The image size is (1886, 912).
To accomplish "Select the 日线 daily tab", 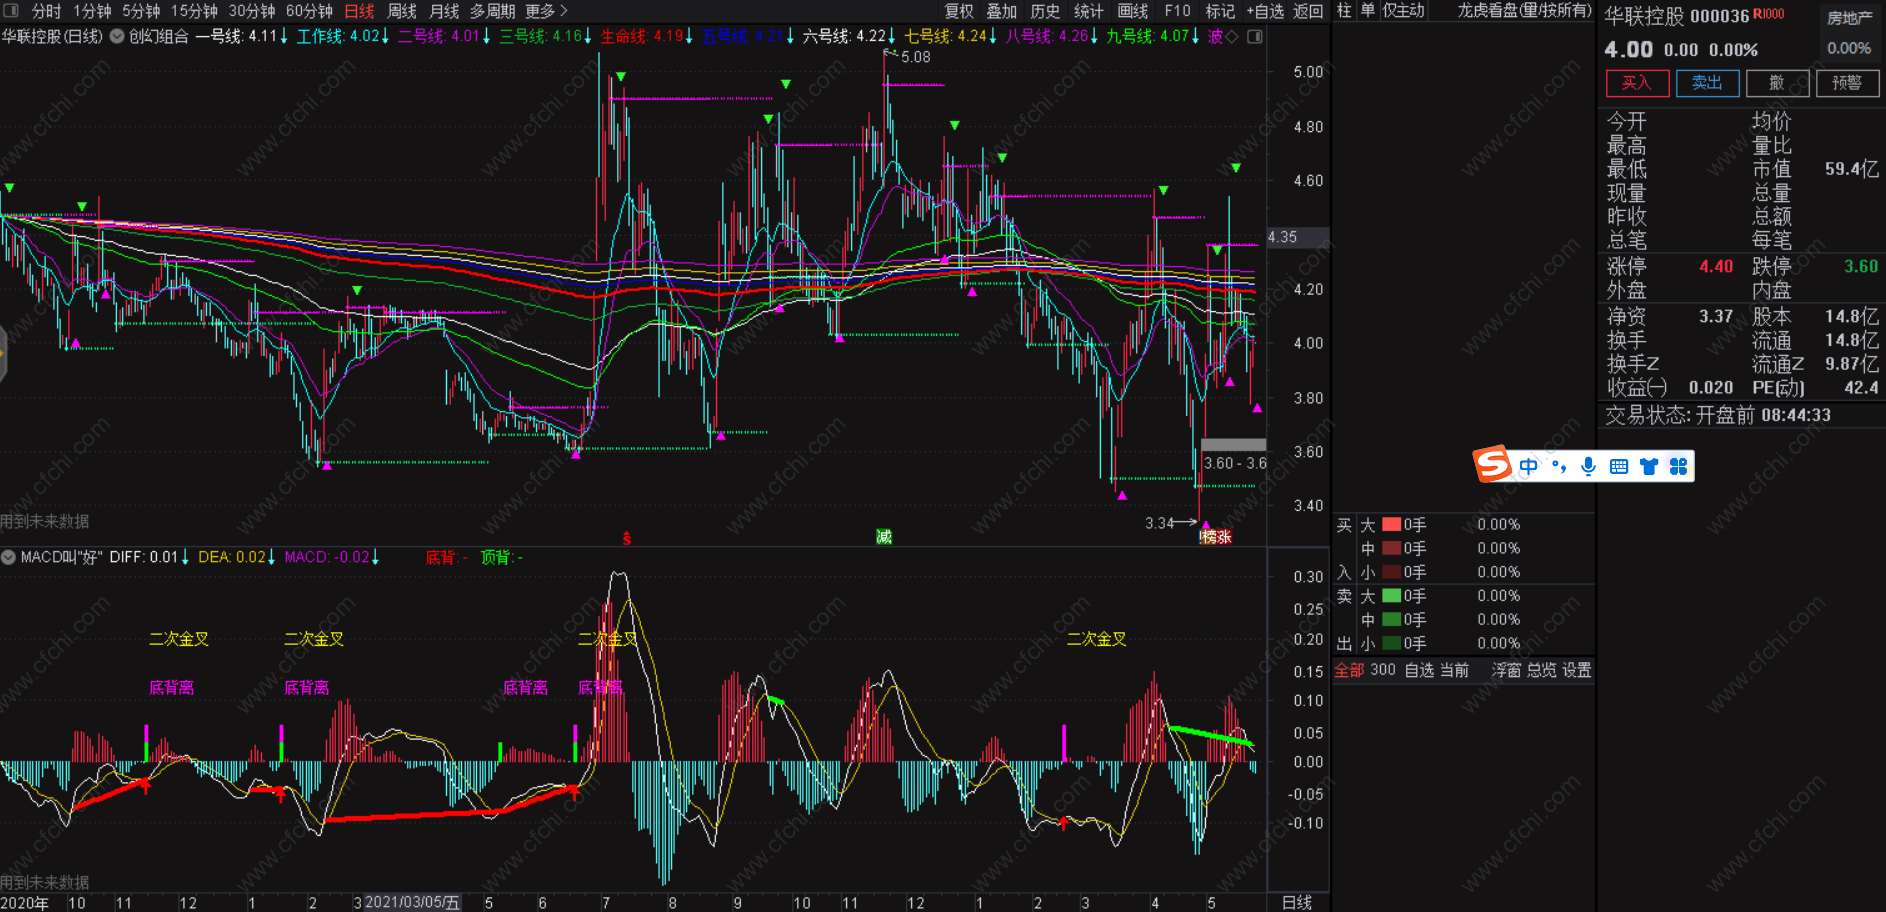I will point(359,11).
